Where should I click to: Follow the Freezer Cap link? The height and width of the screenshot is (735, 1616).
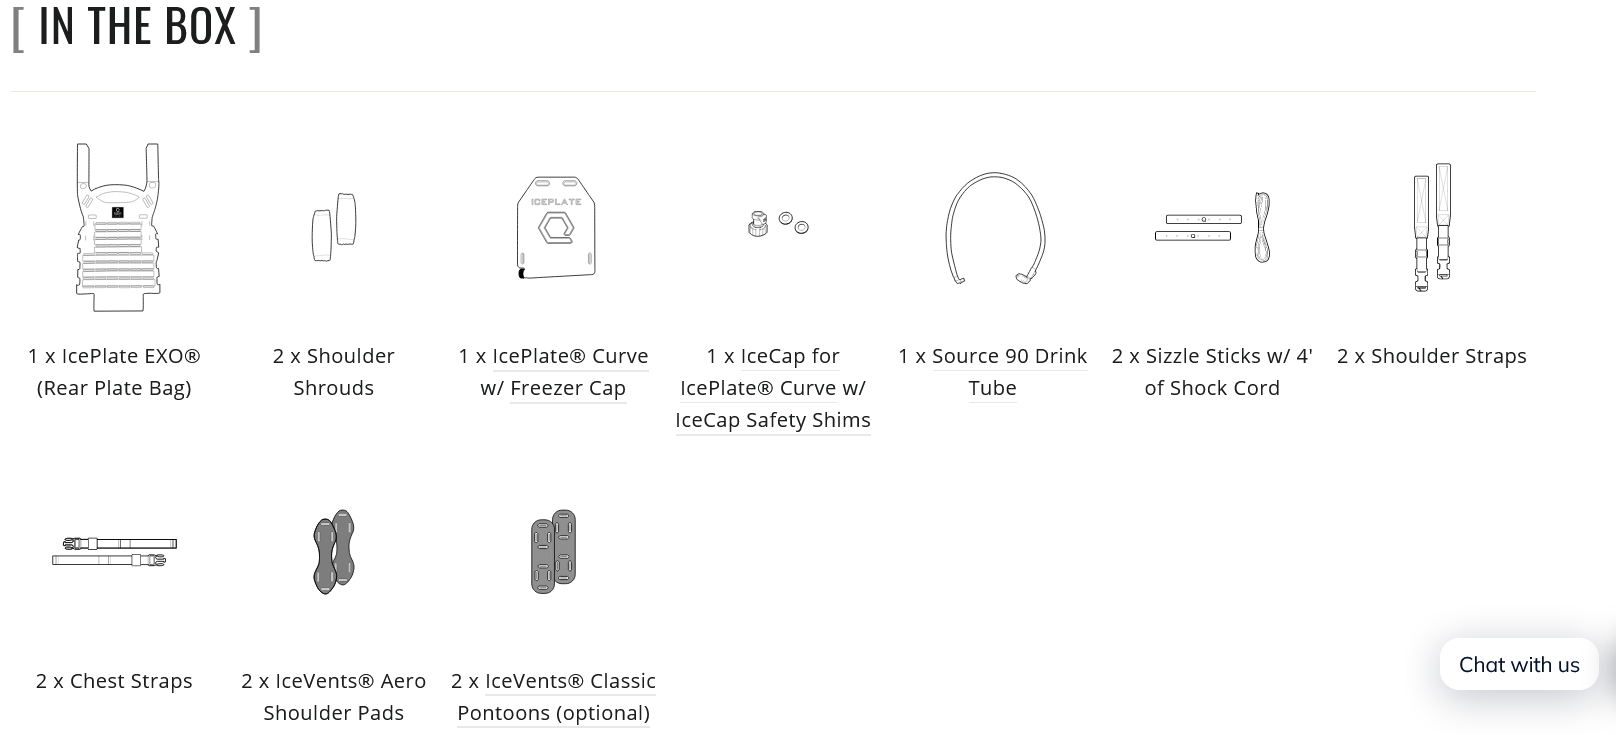[568, 388]
